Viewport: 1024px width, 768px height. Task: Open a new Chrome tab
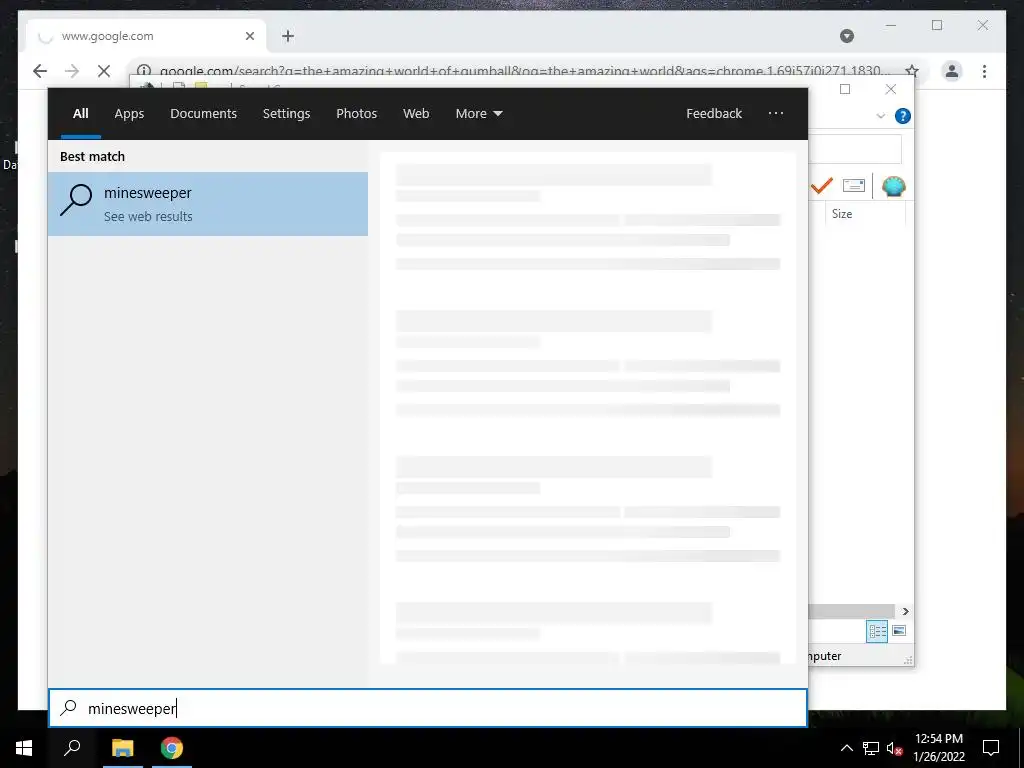pos(288,36)
